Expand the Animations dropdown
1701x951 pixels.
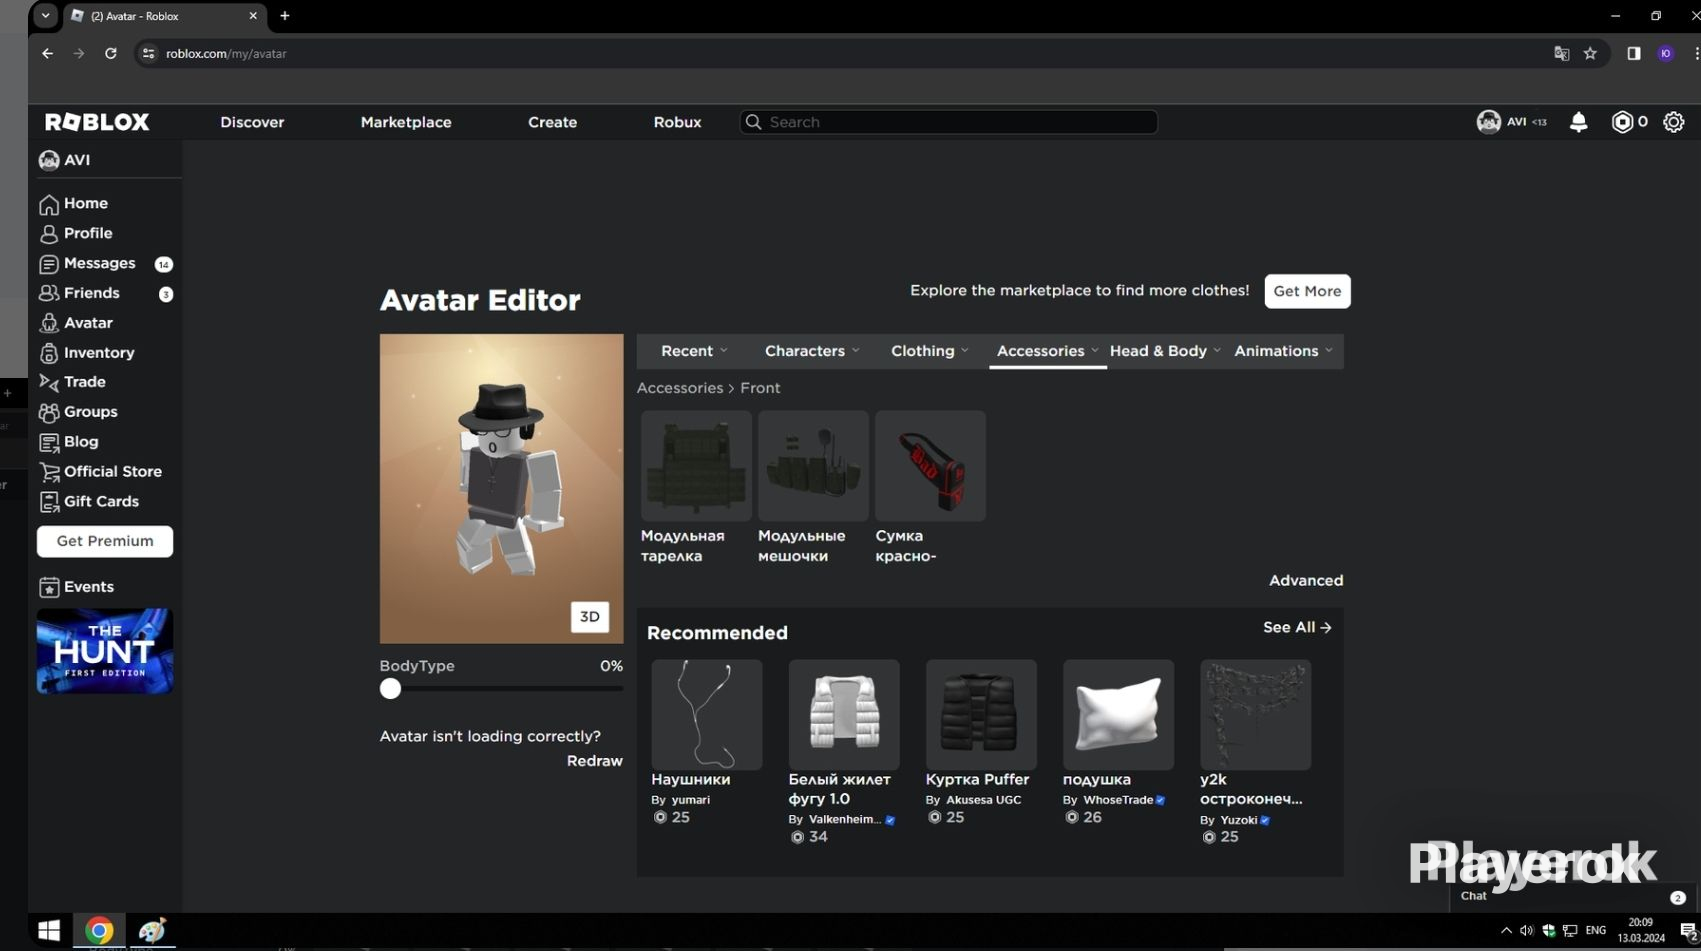(x=1283, y=351)
